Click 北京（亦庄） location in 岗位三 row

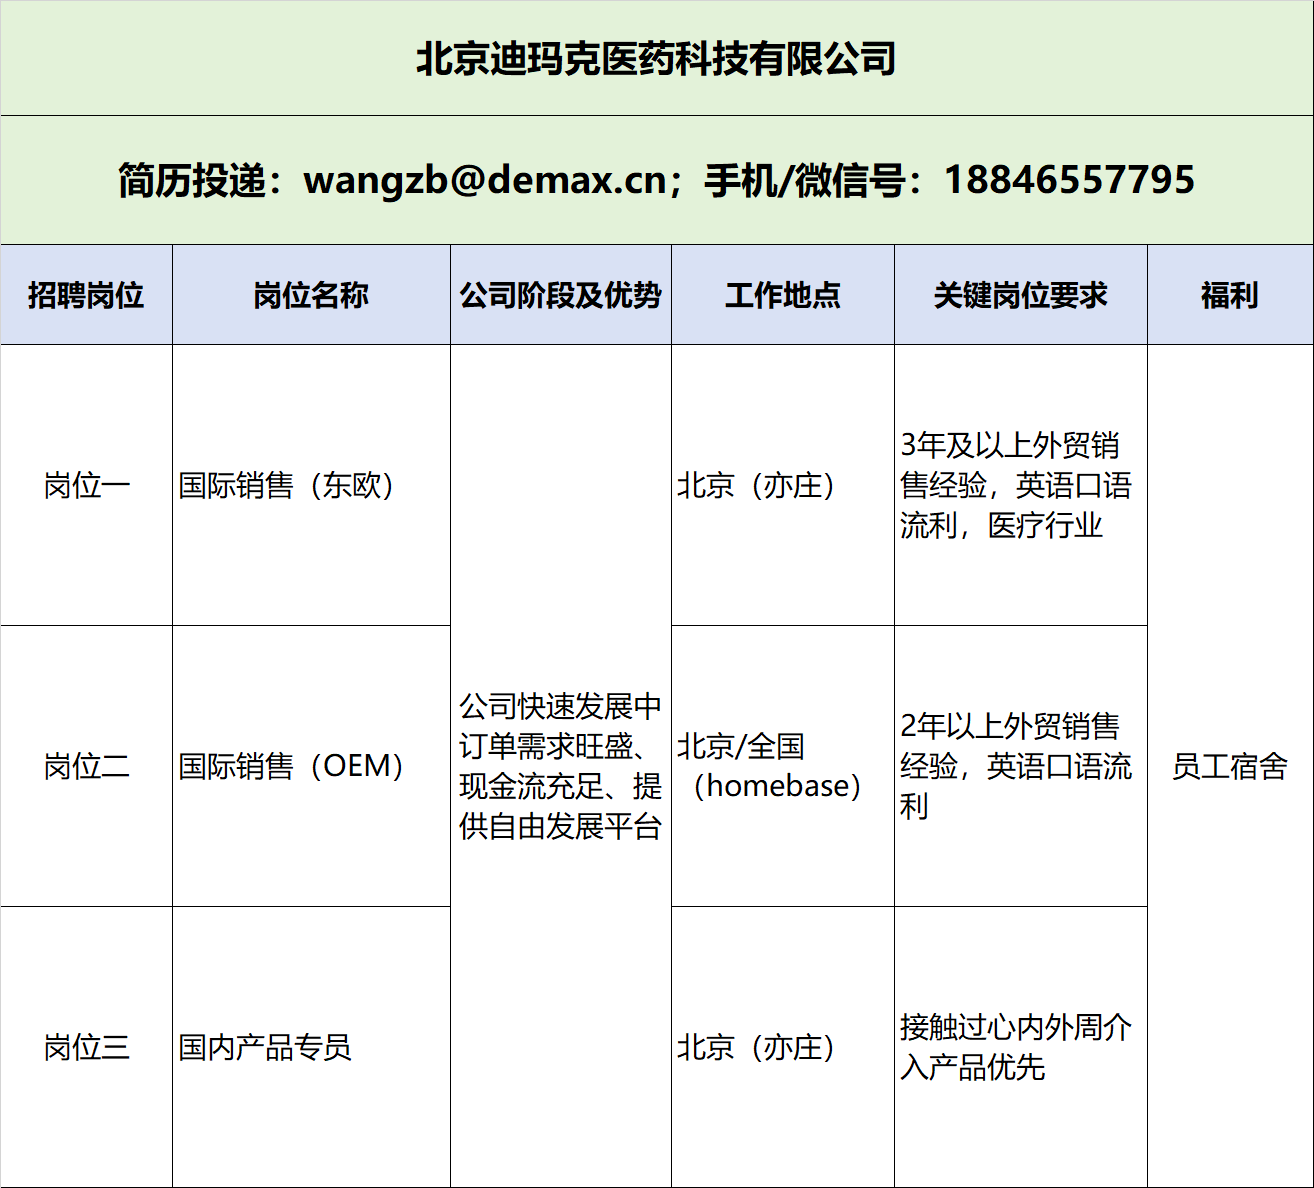(x=783, y=1047)
